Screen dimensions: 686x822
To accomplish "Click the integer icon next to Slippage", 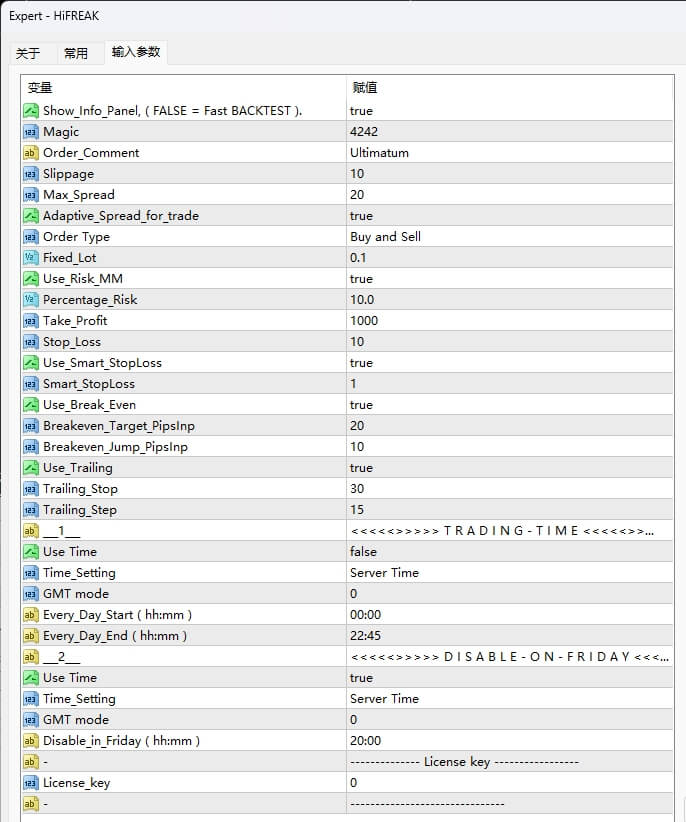I will [31, 174].
